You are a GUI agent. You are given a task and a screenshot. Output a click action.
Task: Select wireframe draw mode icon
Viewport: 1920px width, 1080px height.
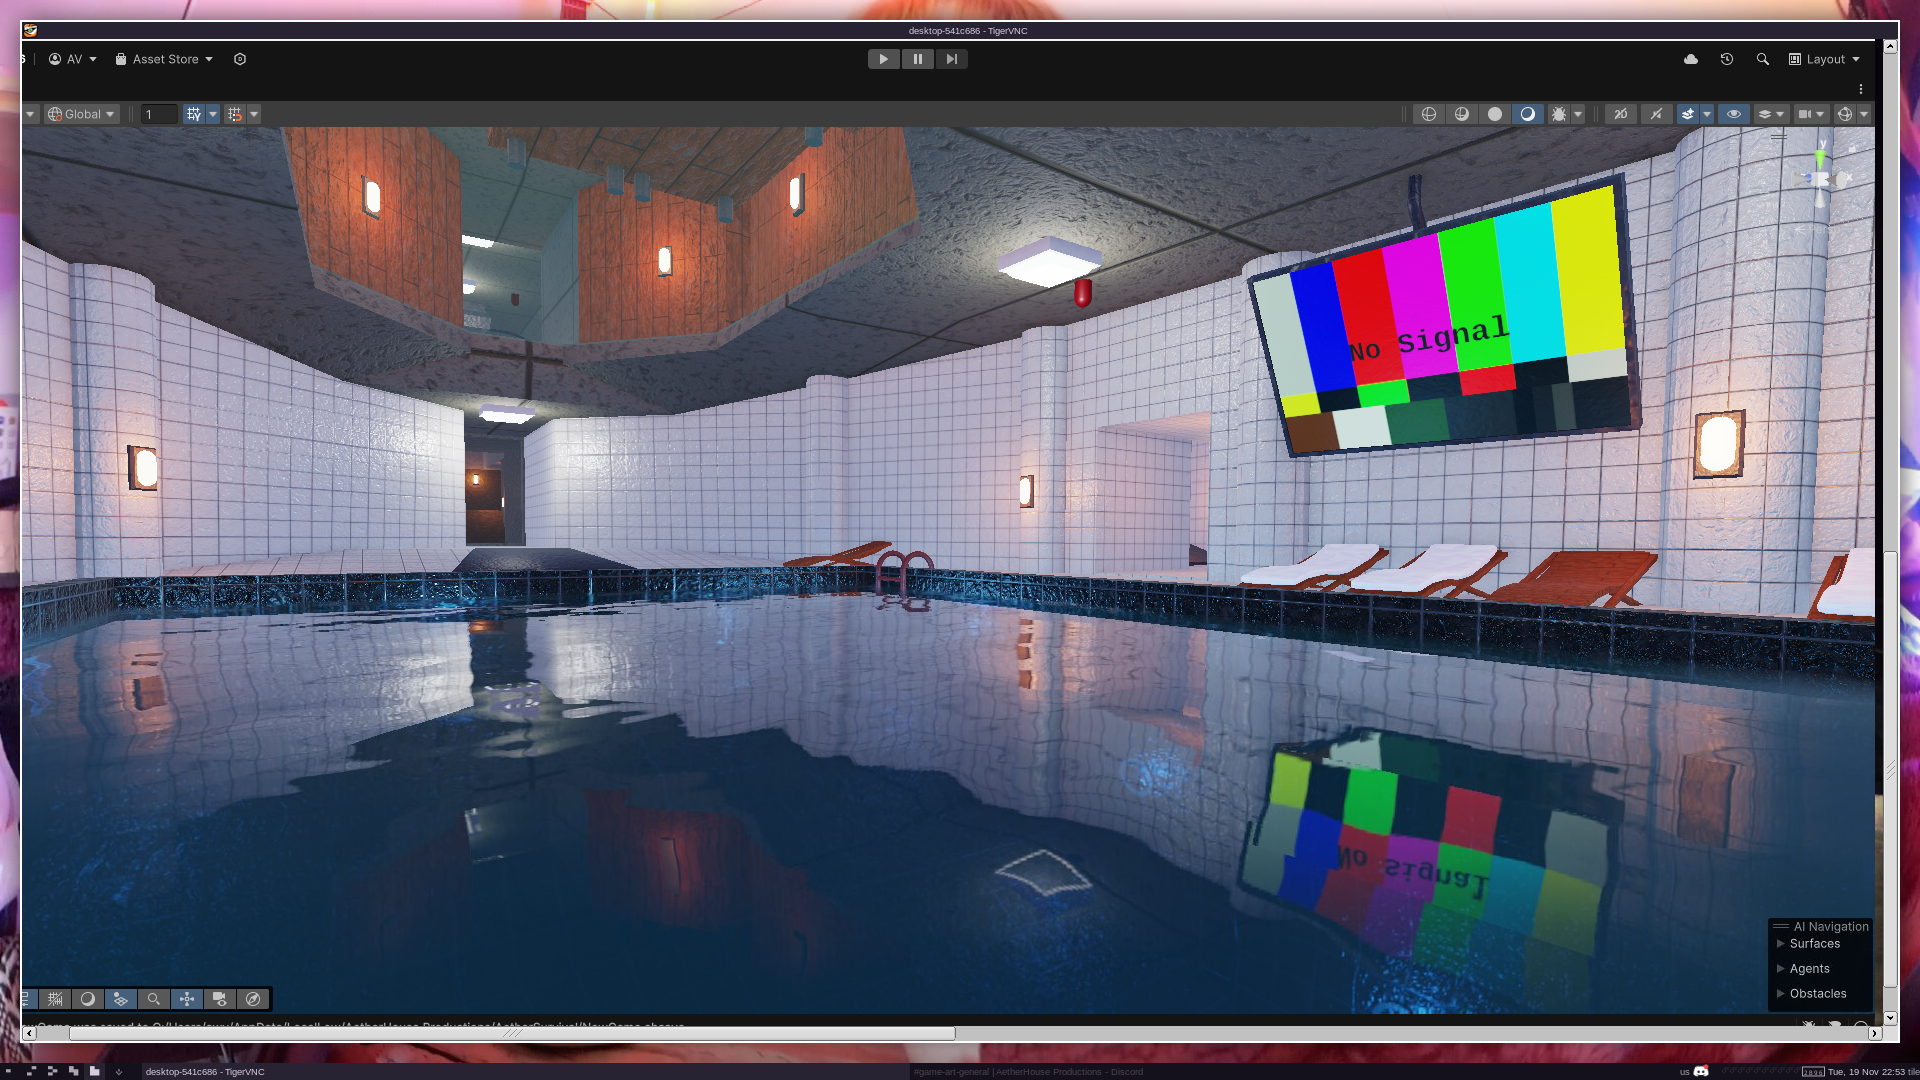1429,114
